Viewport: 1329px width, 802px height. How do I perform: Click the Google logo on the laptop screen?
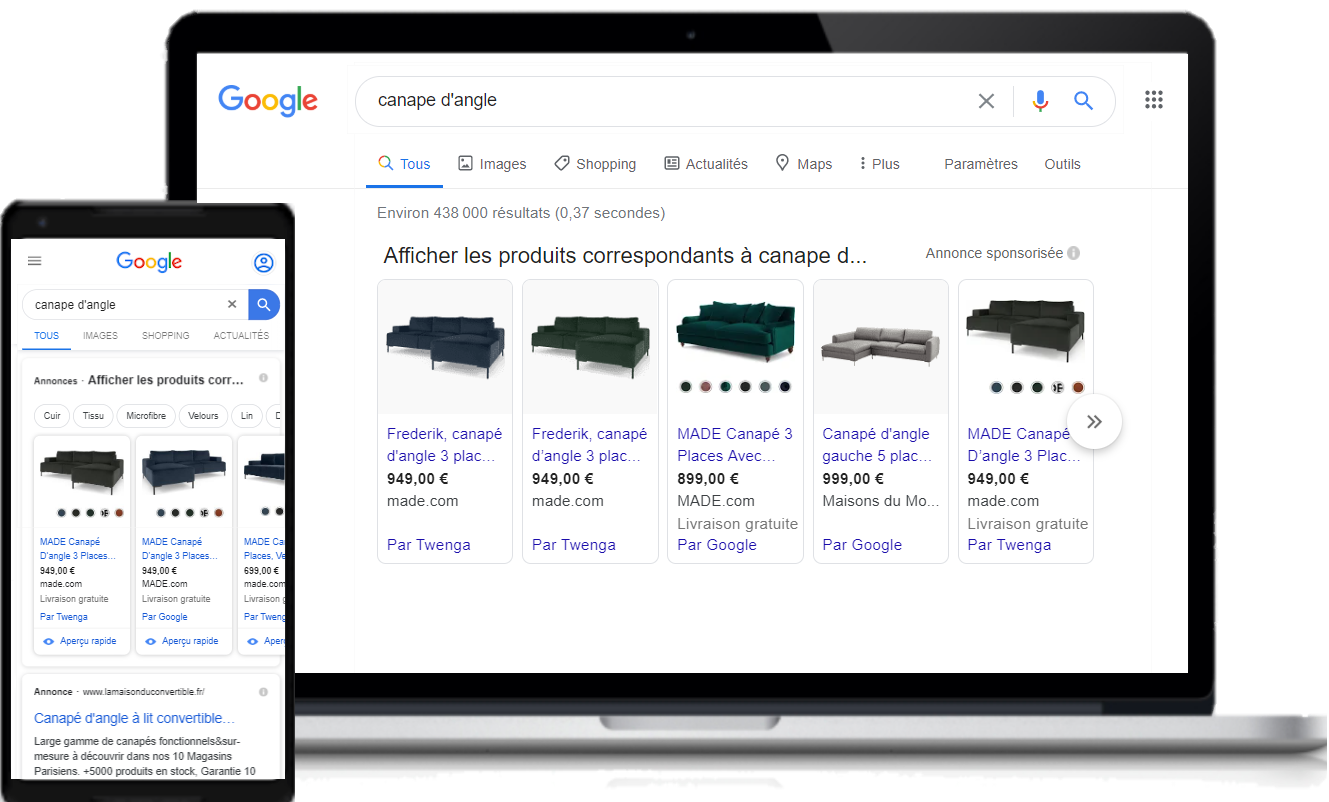tap(268, 101)
